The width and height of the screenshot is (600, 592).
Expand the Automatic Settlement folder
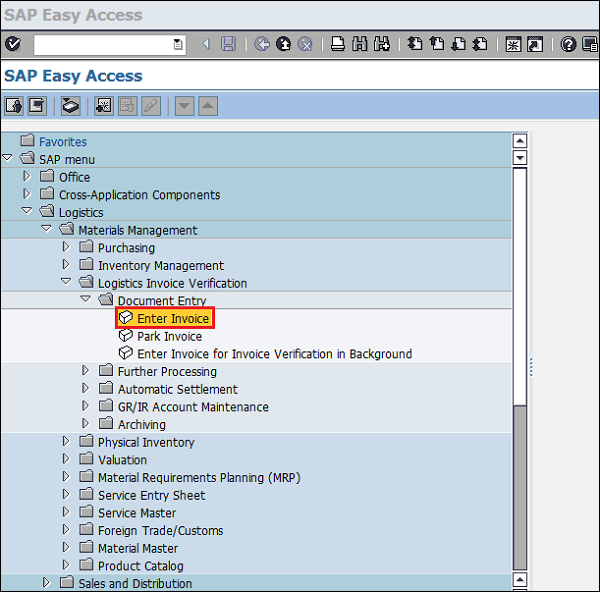point(85,388)
